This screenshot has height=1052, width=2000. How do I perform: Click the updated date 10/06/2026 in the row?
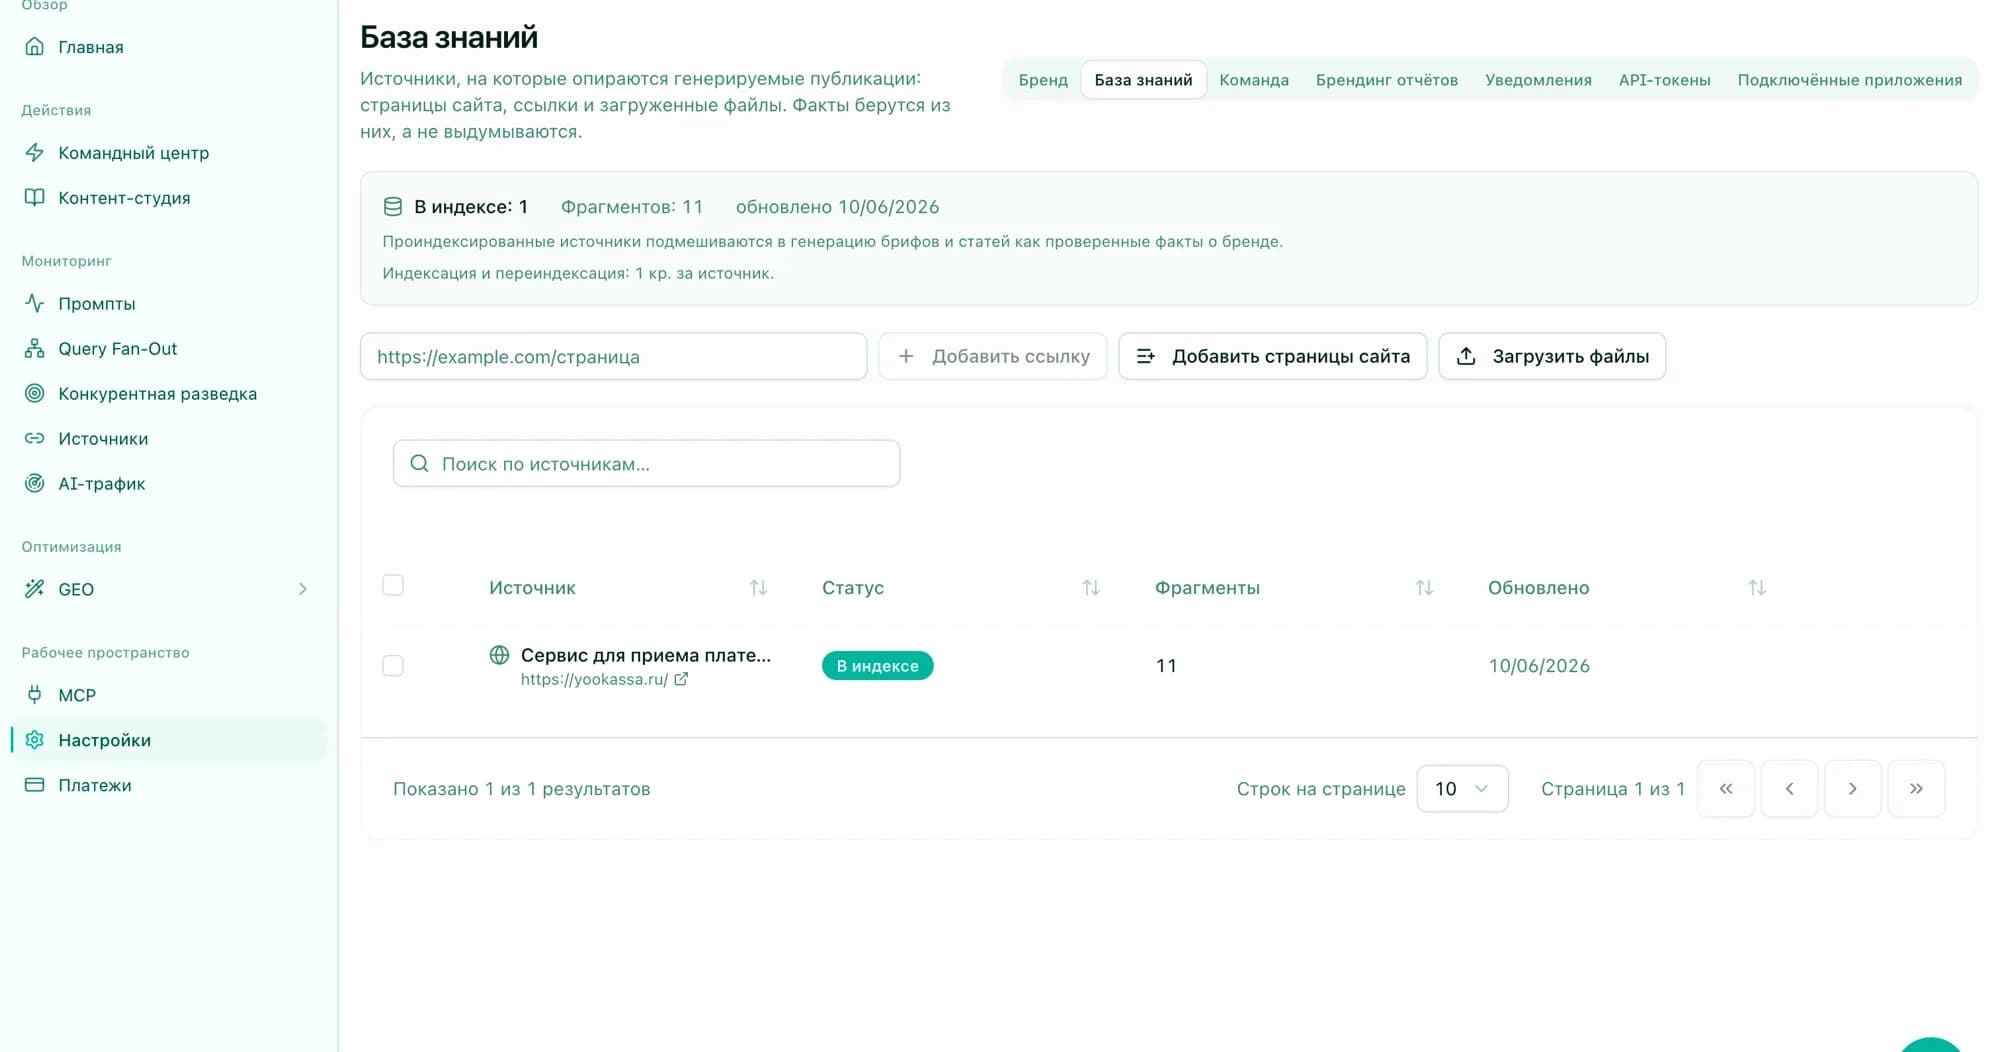point(1539,666)
